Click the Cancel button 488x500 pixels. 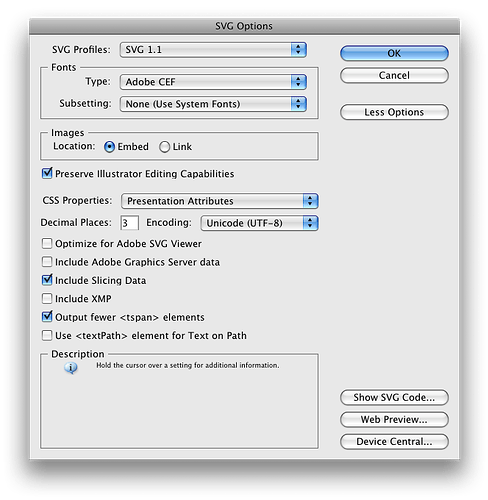[x=394, y=75]
